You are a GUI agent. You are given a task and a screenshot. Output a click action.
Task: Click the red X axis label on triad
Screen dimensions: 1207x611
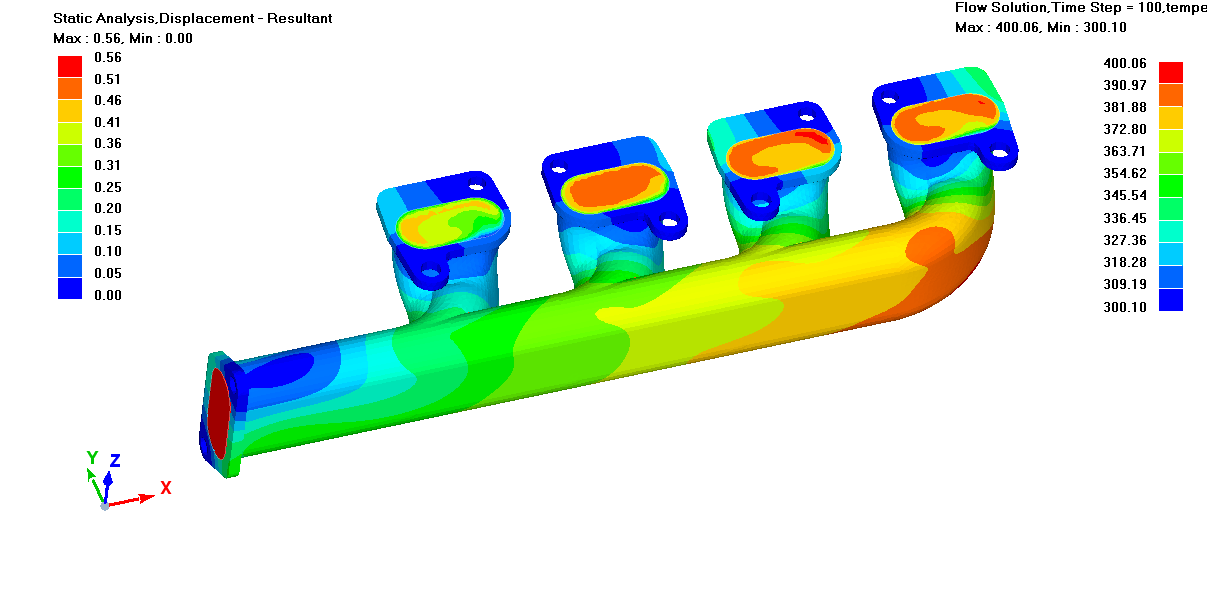click(166, 488)
